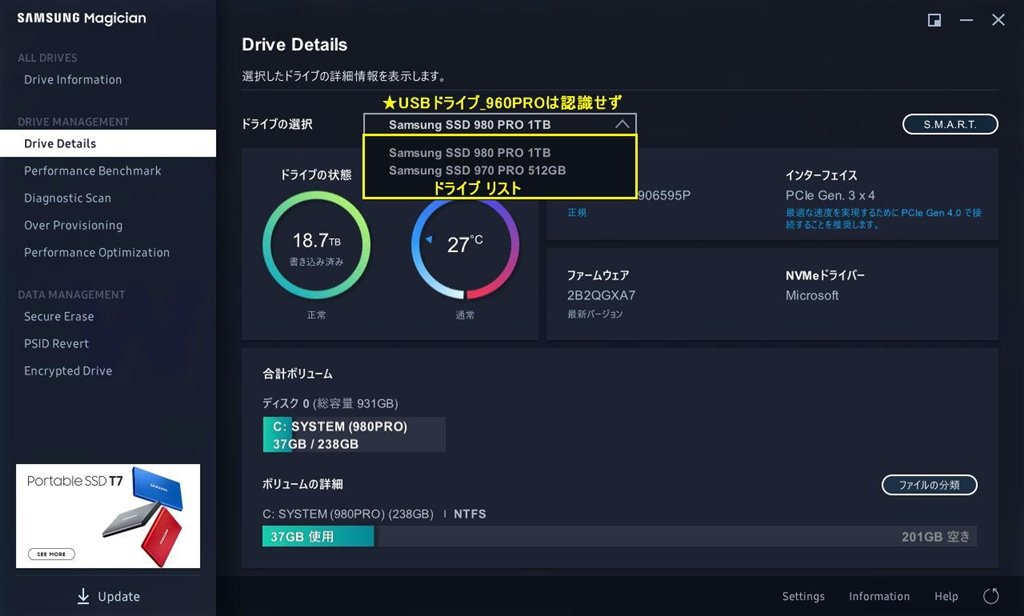
Task: Click the Microsoft NVMe driver value
Action: tap(812, 295)
